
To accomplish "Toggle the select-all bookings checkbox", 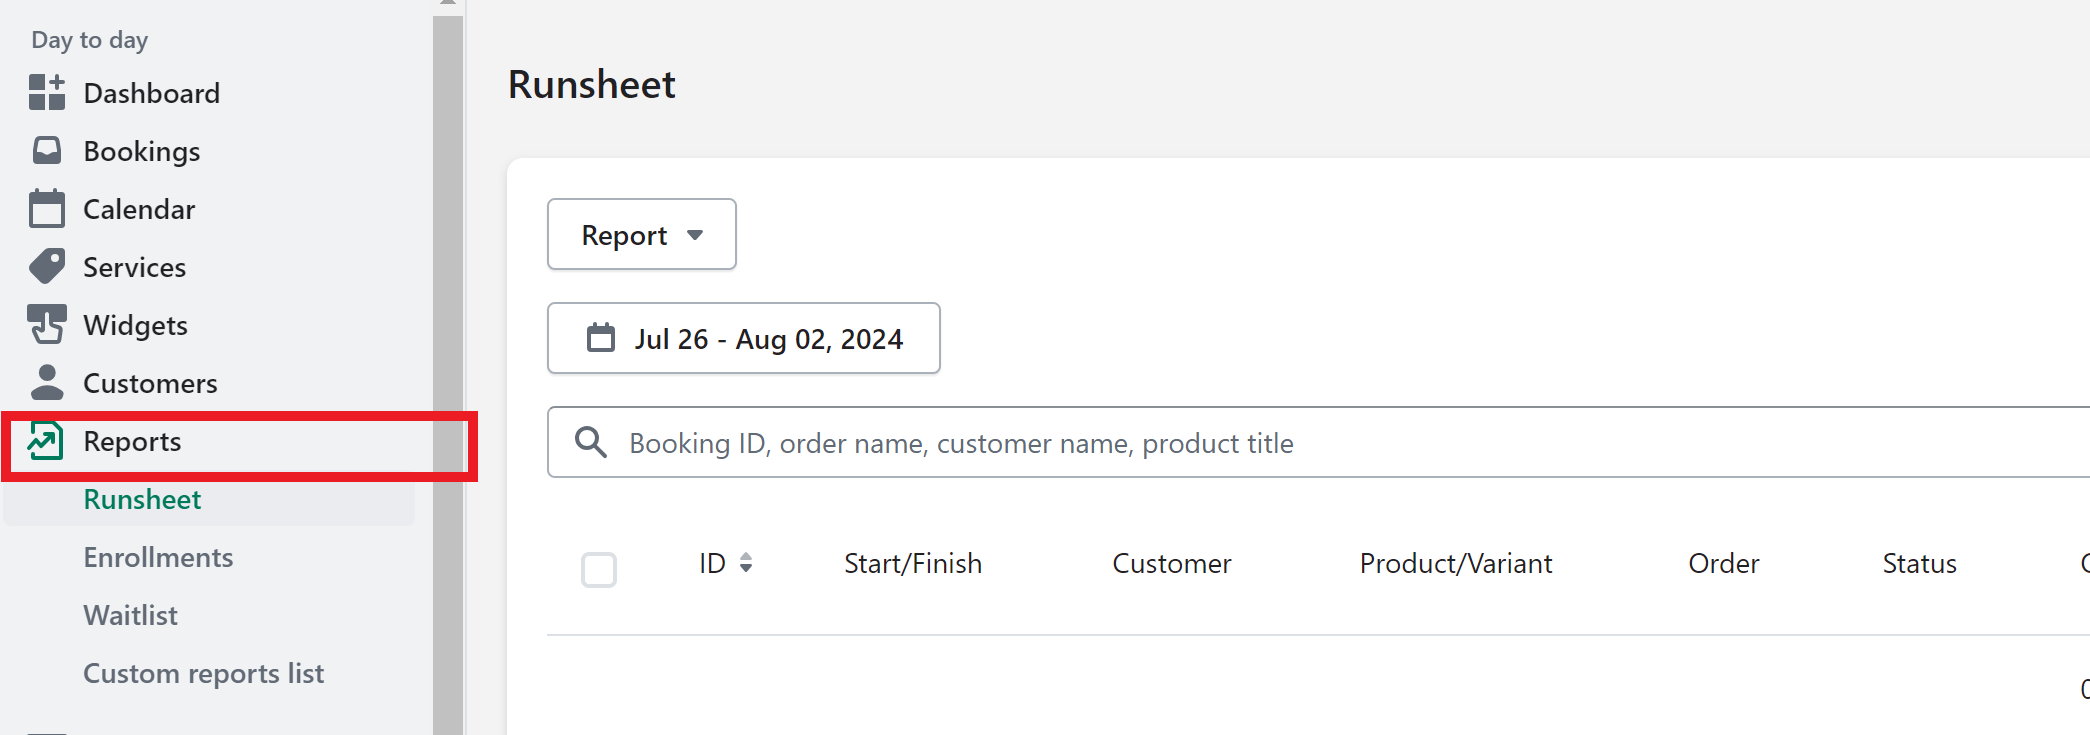I will (599, 570).
